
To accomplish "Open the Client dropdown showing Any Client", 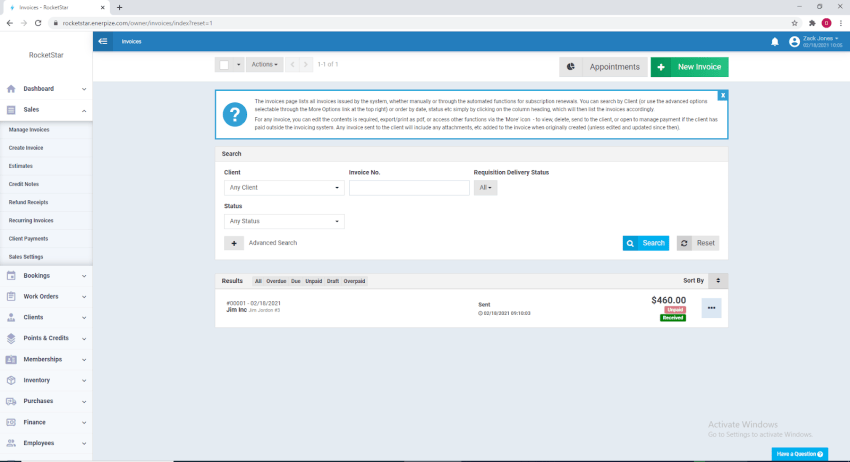I will 284,188.
